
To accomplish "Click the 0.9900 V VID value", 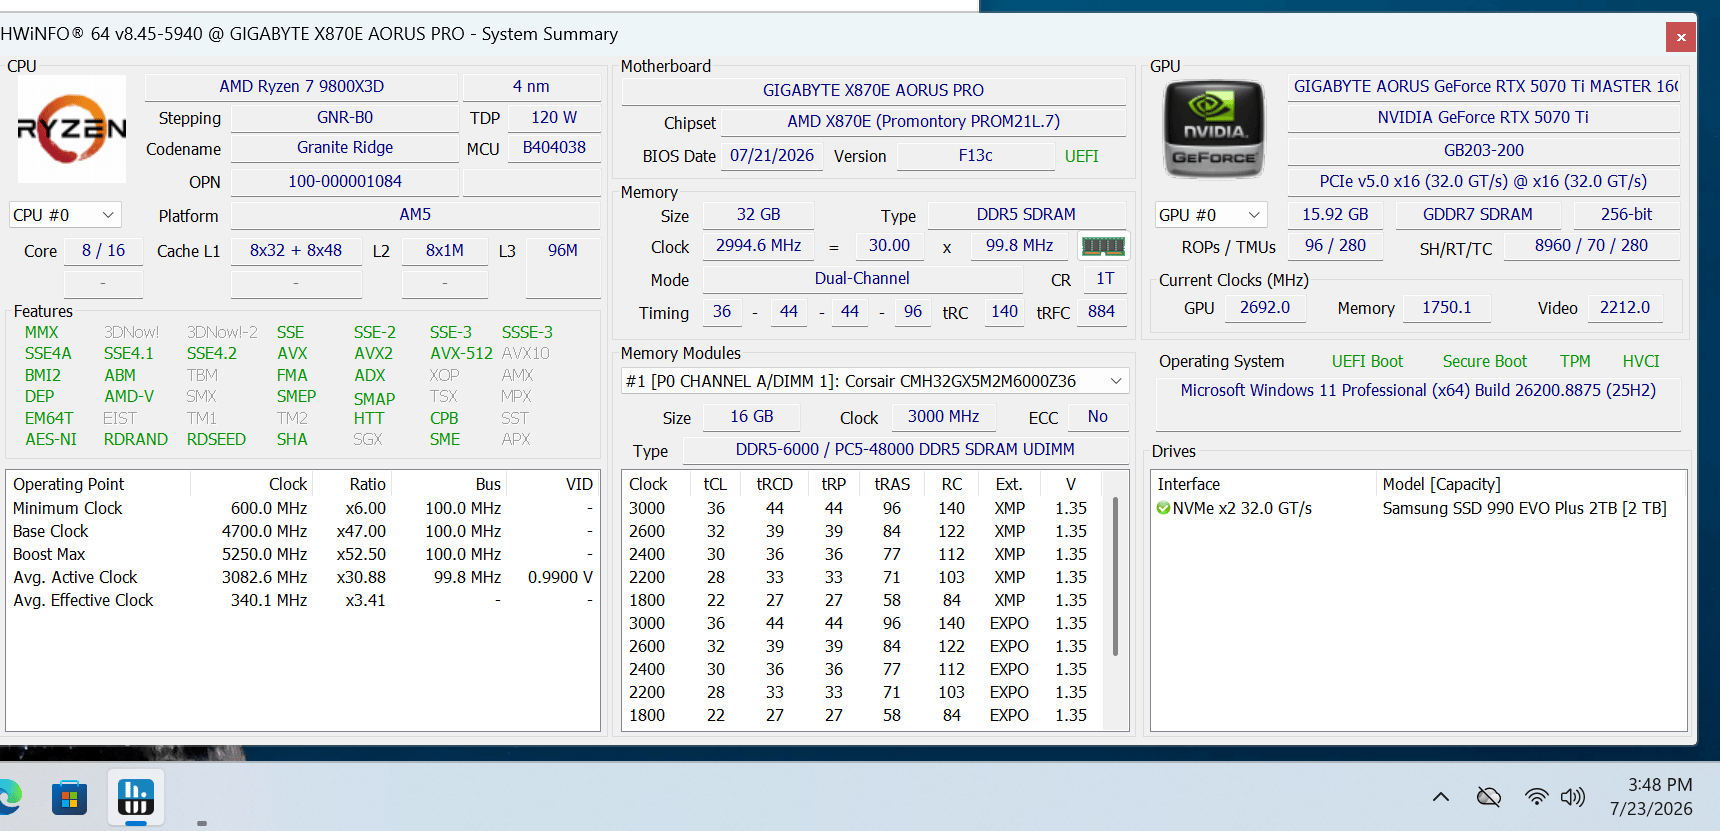I will point(560,577).
